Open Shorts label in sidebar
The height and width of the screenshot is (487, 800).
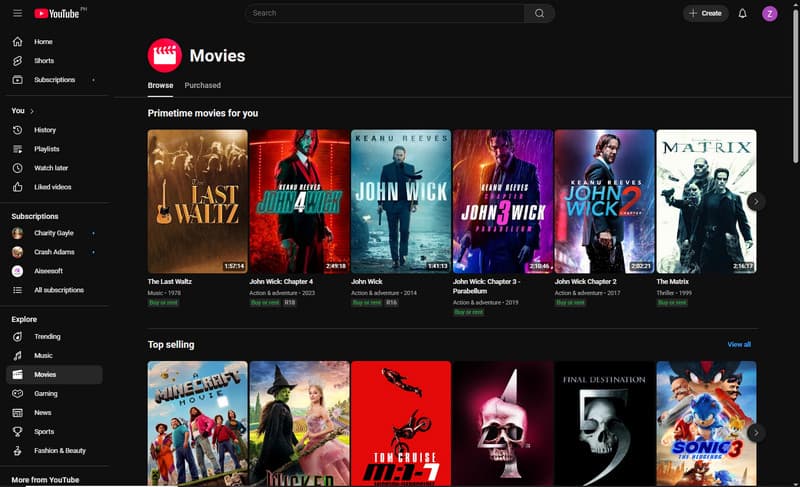44,61
